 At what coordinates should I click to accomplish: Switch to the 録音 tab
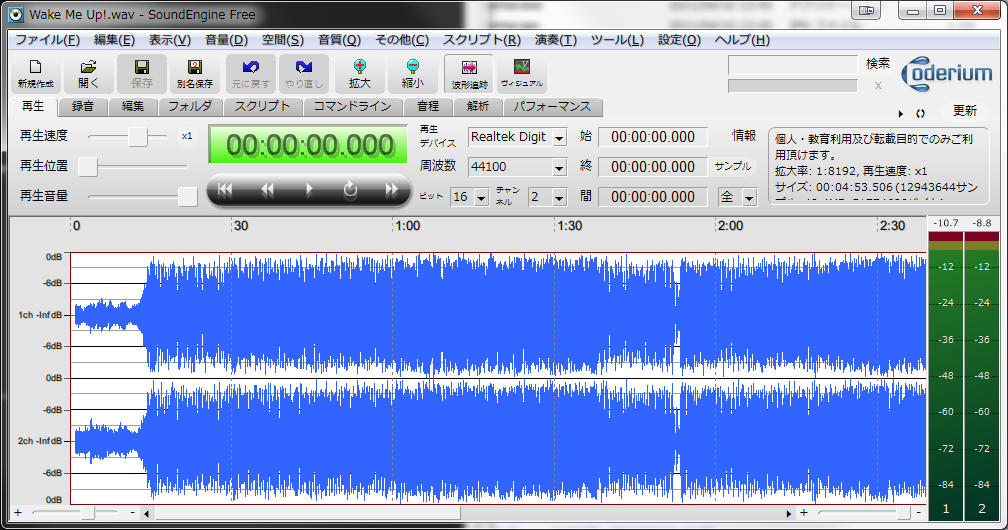pos(82,106)
